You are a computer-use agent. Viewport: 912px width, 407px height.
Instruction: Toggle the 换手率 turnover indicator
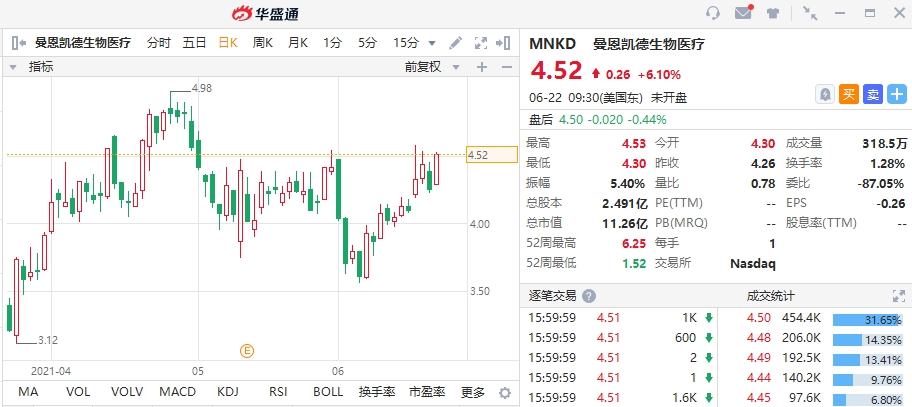(377, 392)
